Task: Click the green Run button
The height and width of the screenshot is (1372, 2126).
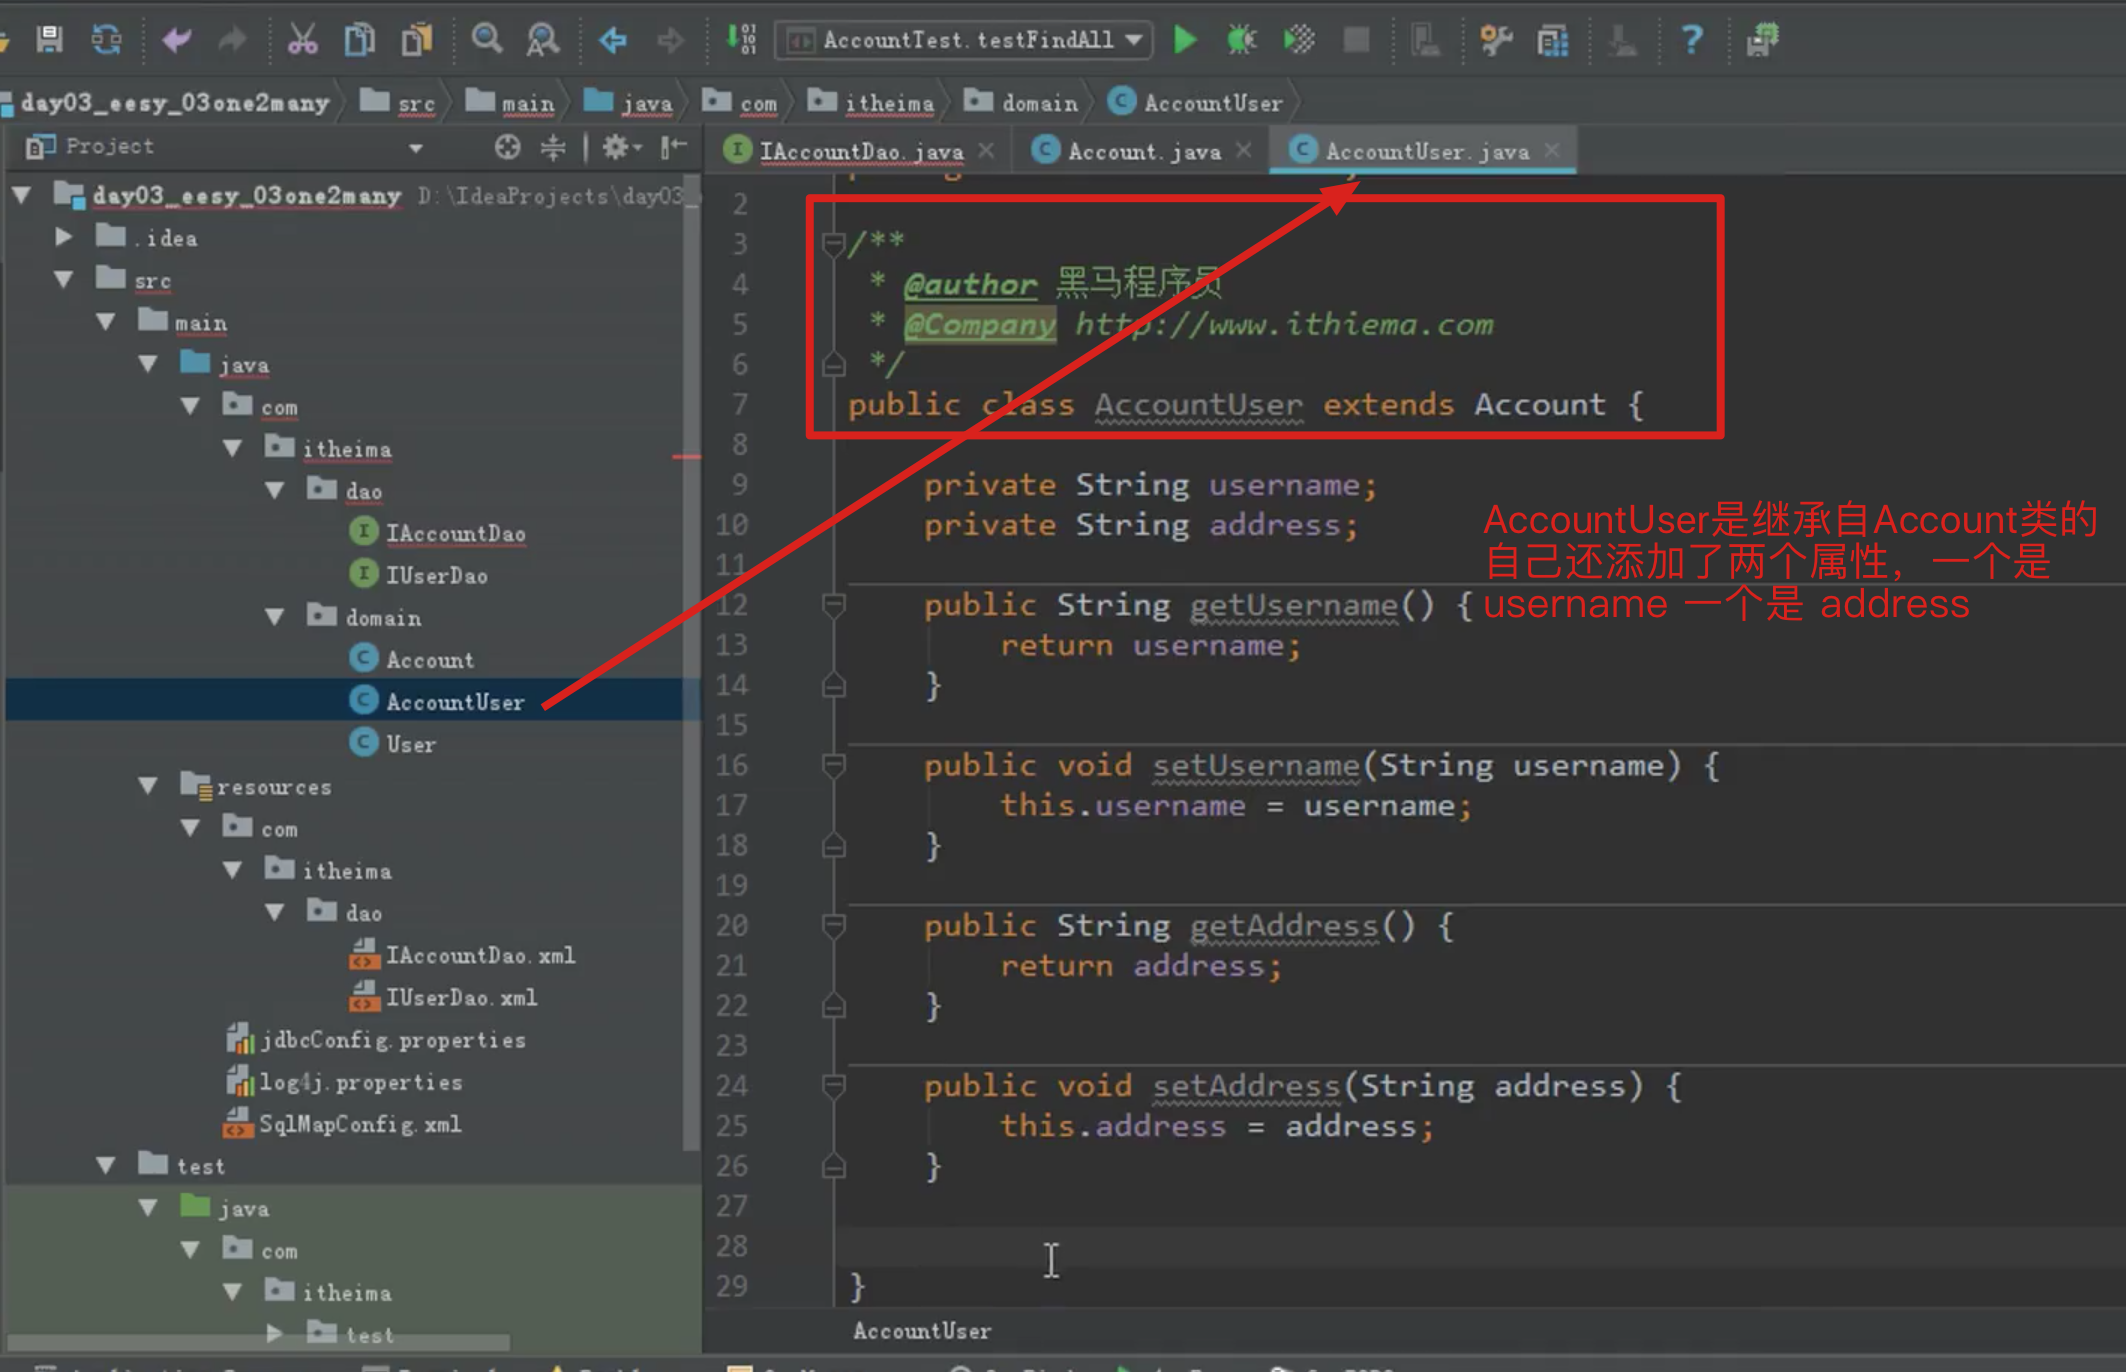Action: (1185, 40)
